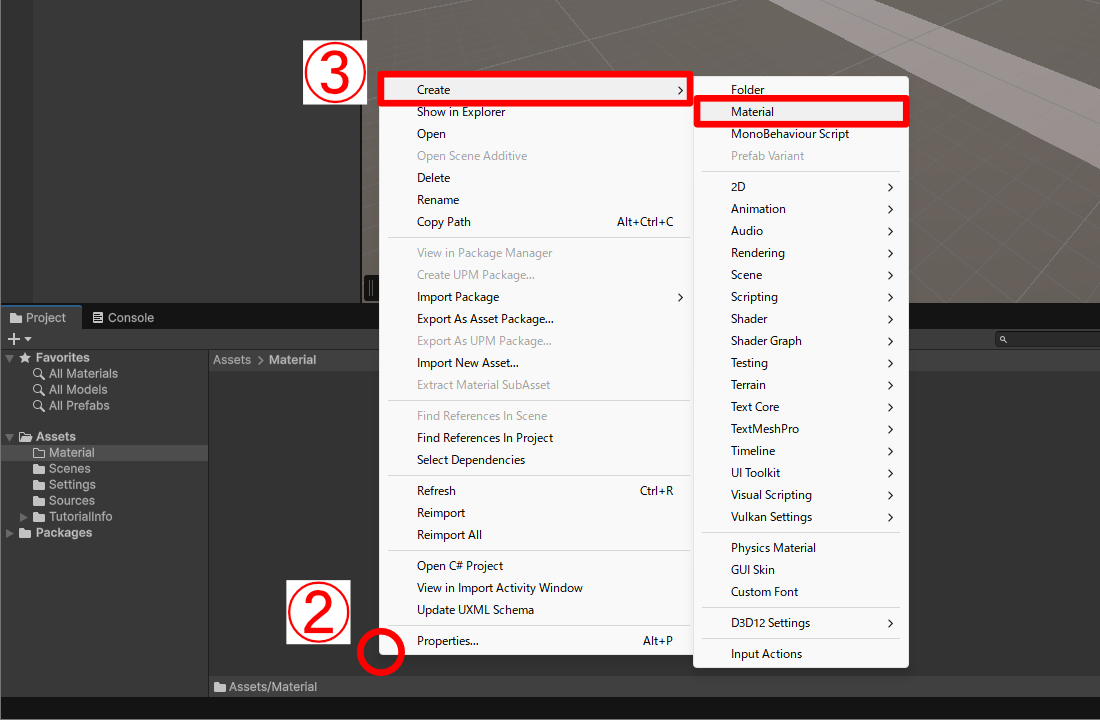
Task: Collapse the Assets tree node
Action: tap(10, 437)
